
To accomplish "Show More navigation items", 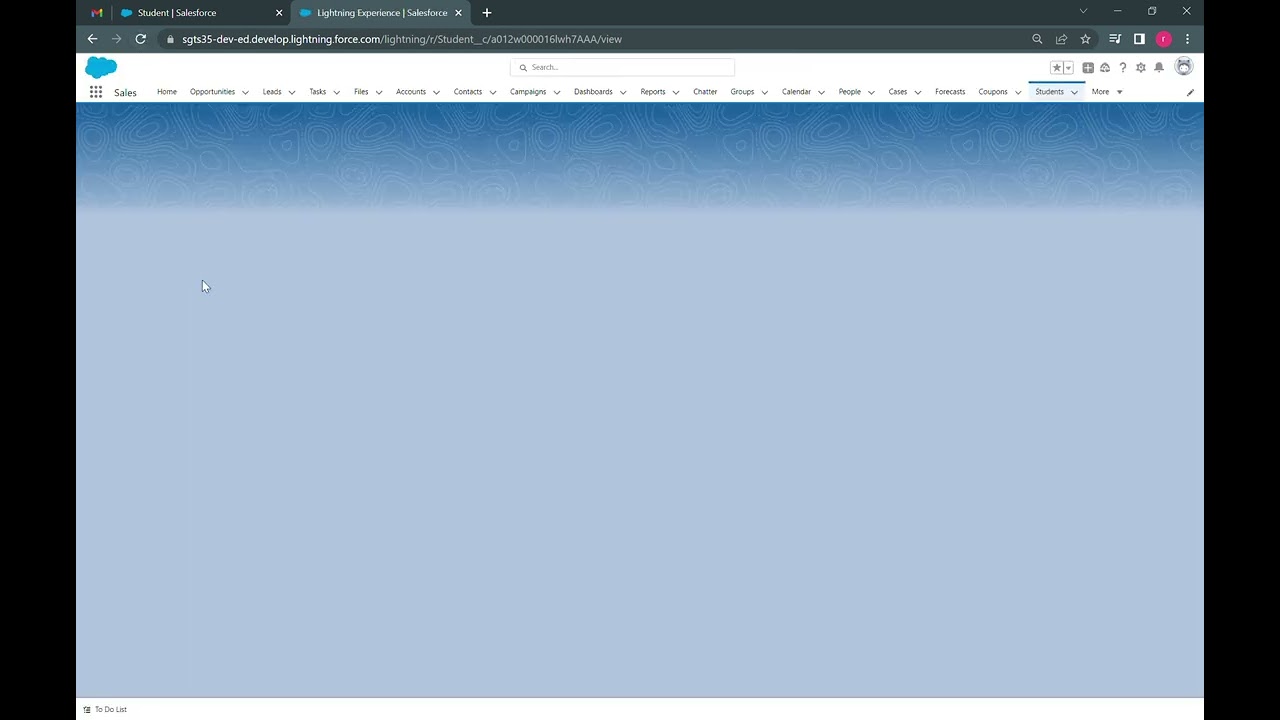I will [x=1107, y=92].
